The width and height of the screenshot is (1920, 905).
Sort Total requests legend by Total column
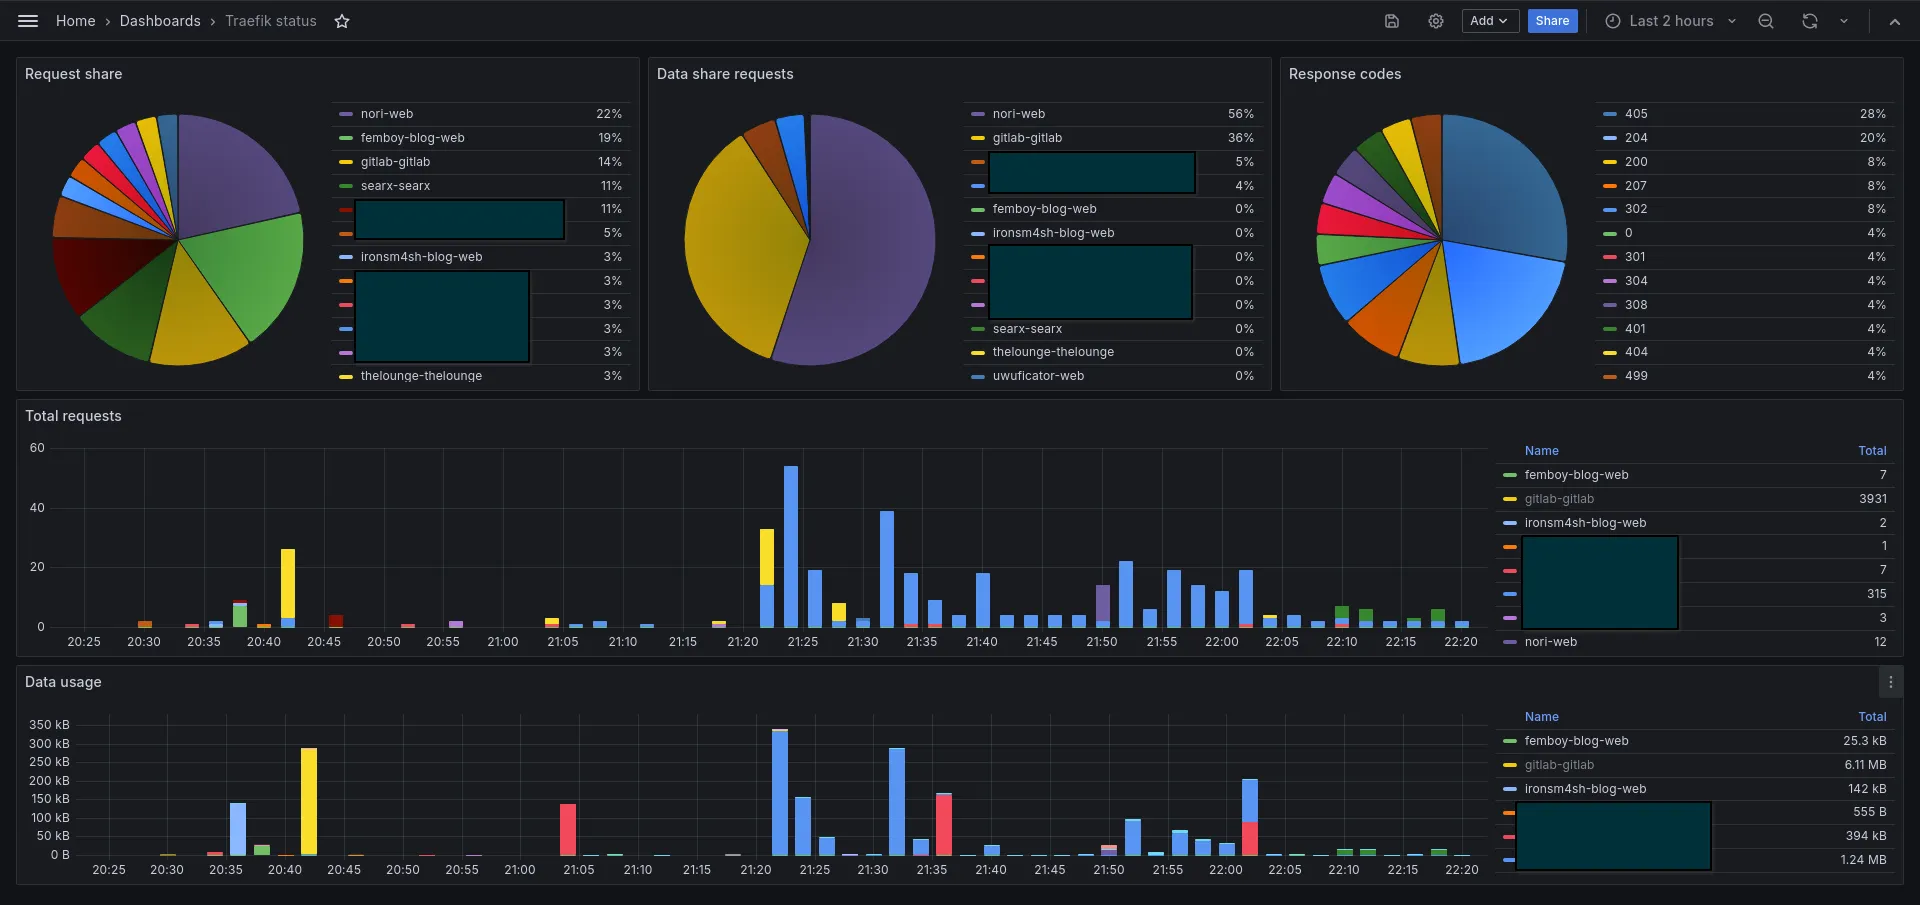coord(1872,451)
